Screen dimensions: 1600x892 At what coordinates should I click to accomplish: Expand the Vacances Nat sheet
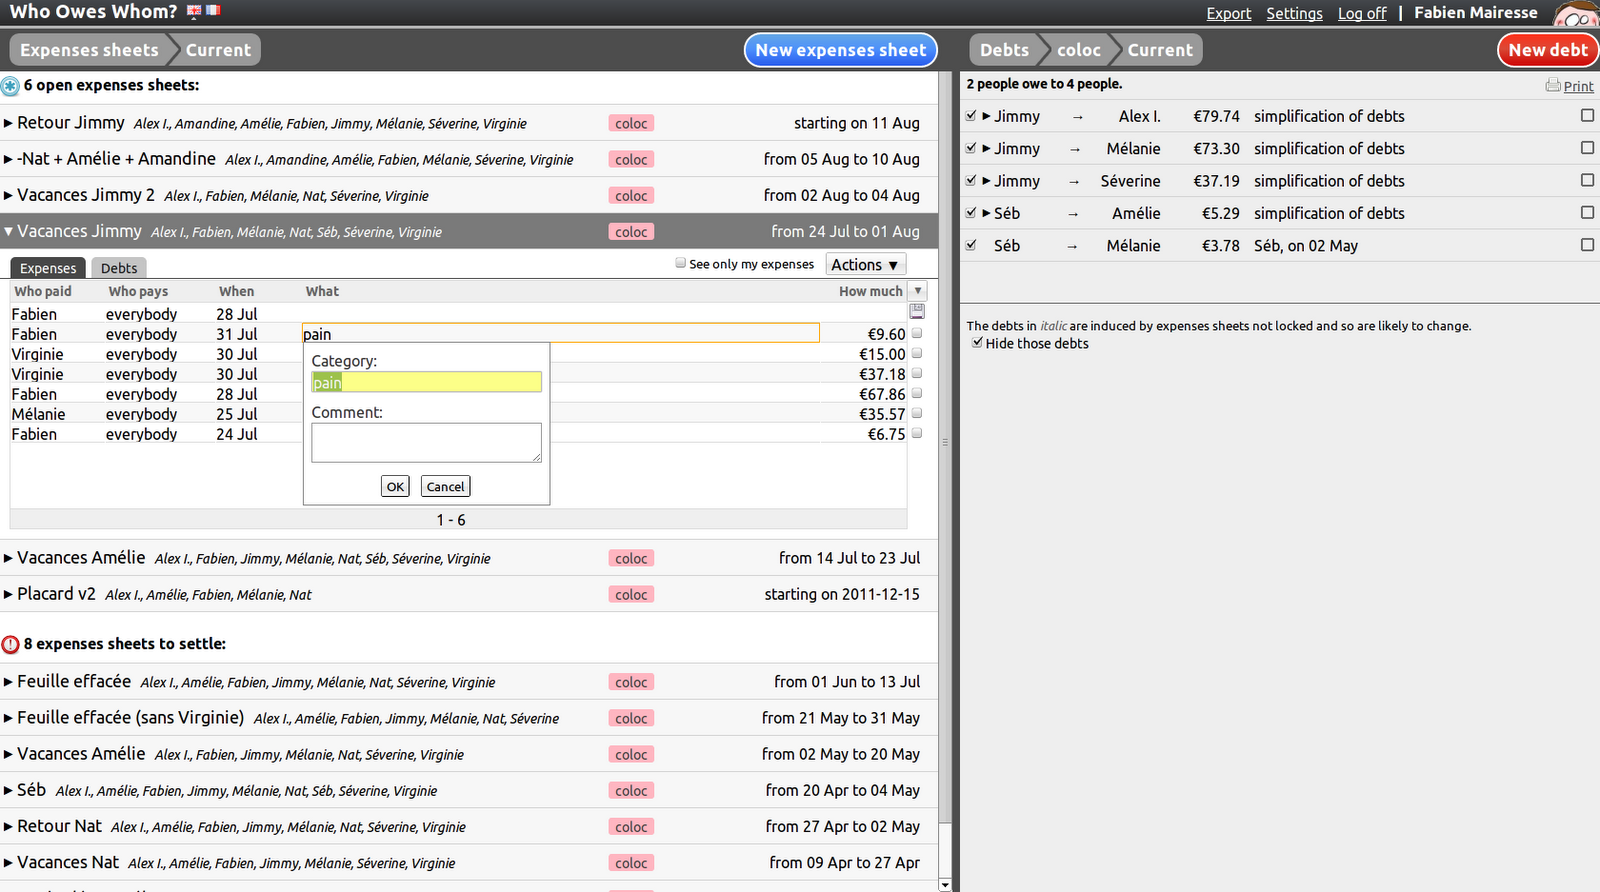(8, 862)
